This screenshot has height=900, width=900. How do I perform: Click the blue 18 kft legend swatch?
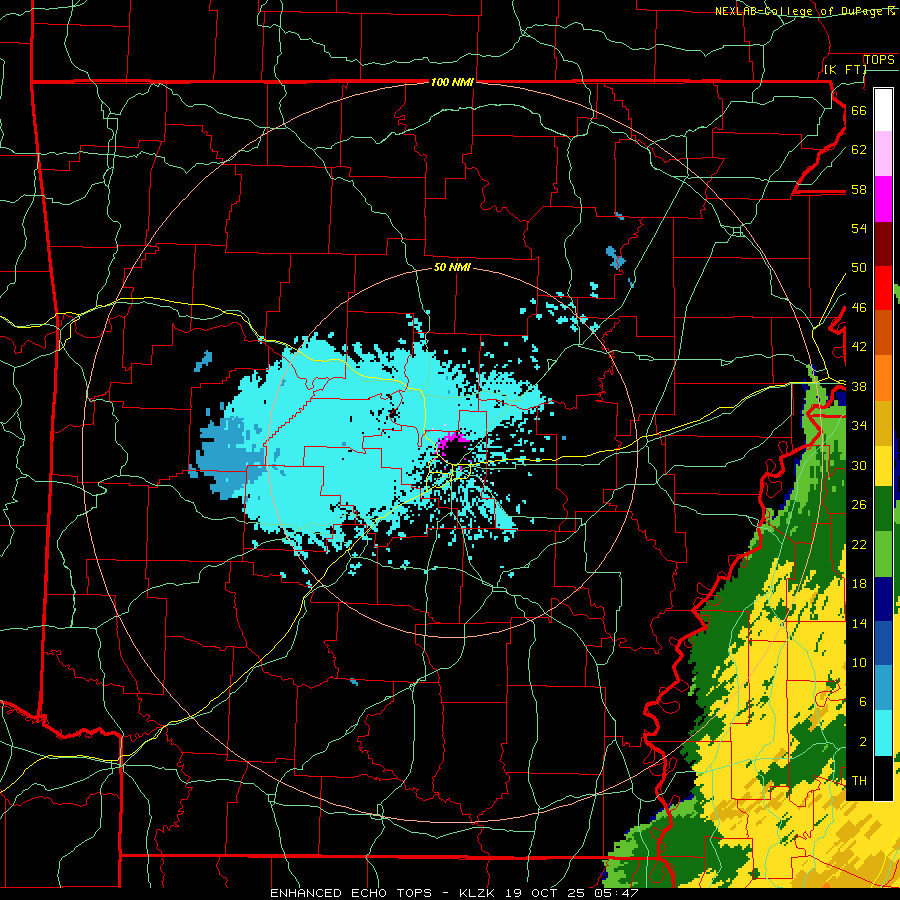pyautogui.click(x=883, y=643)
